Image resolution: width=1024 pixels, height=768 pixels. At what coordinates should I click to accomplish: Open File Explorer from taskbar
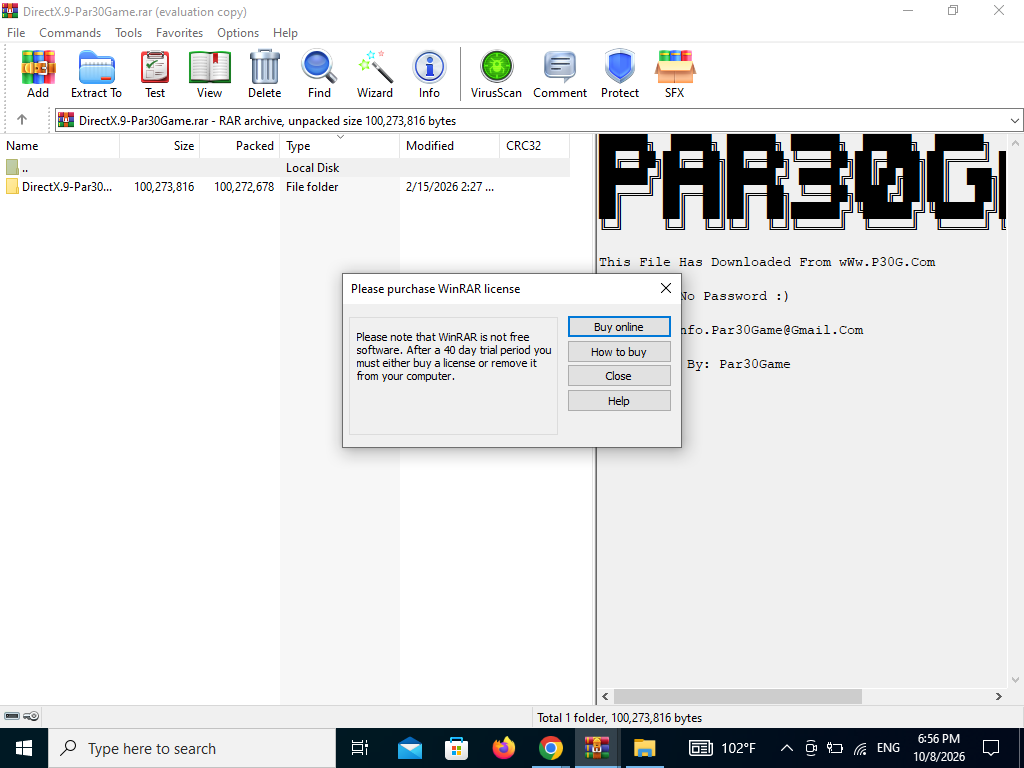click(x=644, y=748)
